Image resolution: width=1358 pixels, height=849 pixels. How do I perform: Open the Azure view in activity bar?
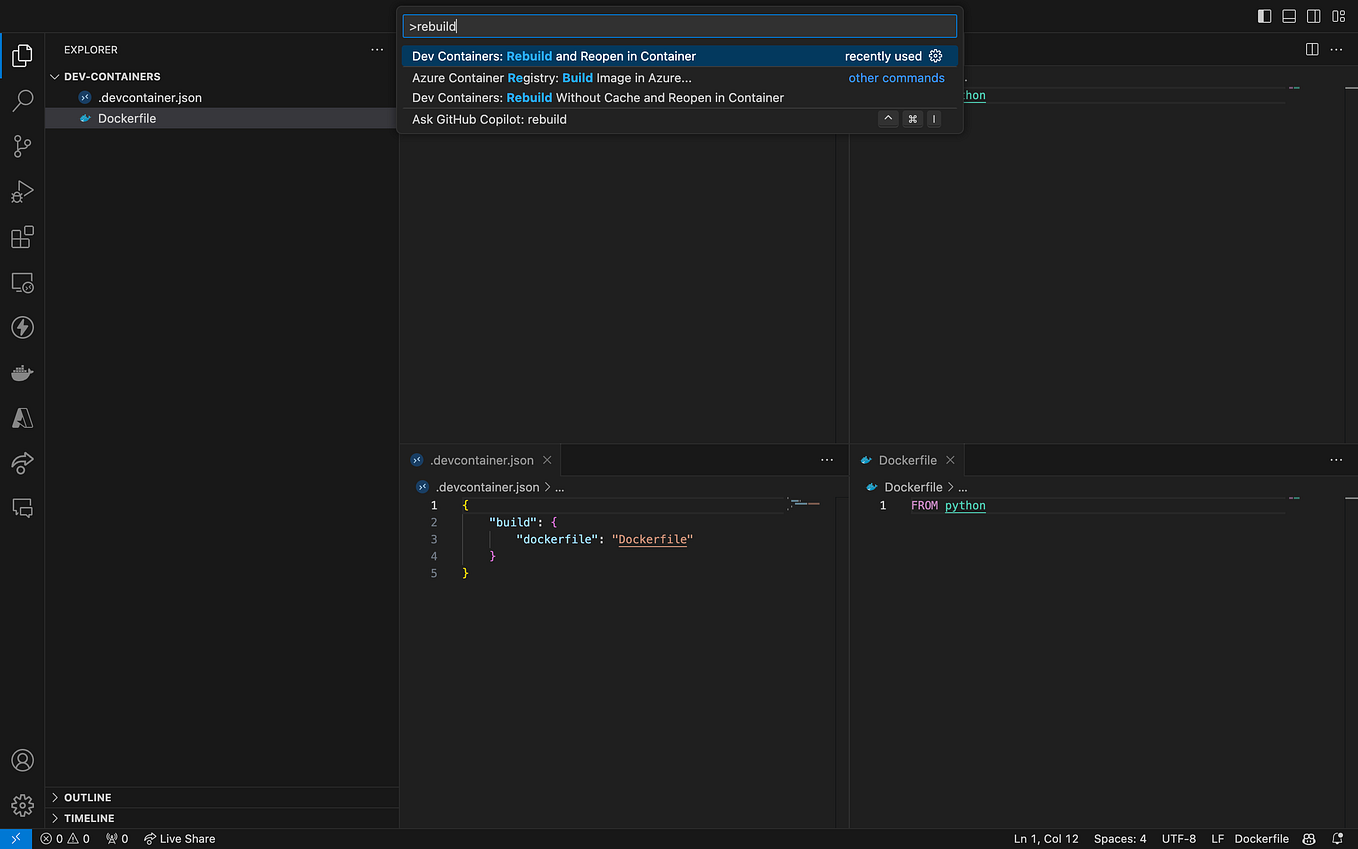pyautogui.click(x=22, y=418)
